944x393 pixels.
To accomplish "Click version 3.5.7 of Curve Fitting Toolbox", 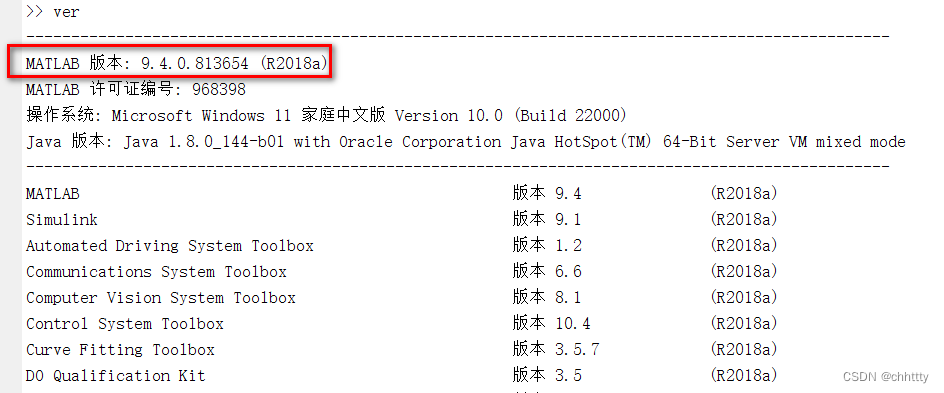I will tap(577, 350).
